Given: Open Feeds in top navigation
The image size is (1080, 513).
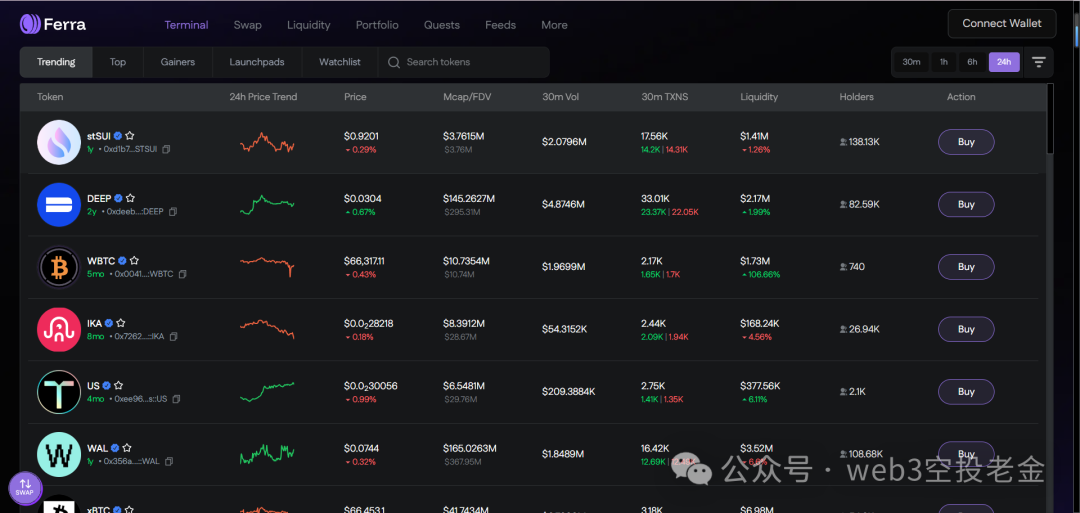Looking at the screenshot, I should pos(500,25).
